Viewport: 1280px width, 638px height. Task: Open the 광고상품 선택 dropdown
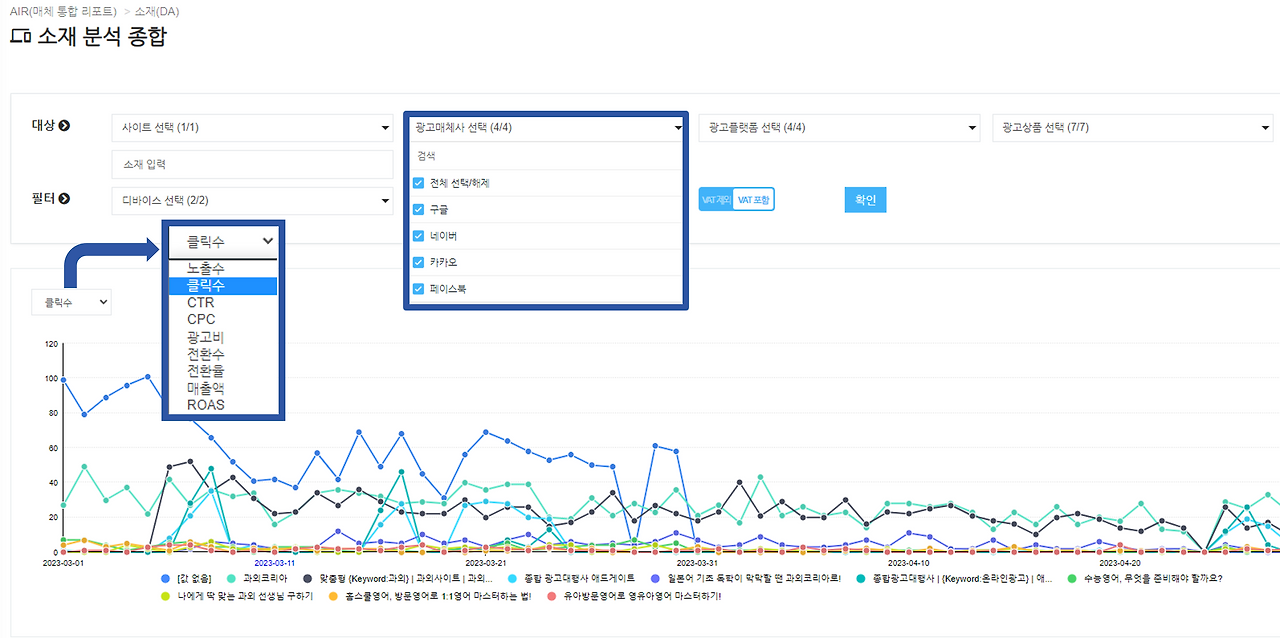[x=1132, y=127]
